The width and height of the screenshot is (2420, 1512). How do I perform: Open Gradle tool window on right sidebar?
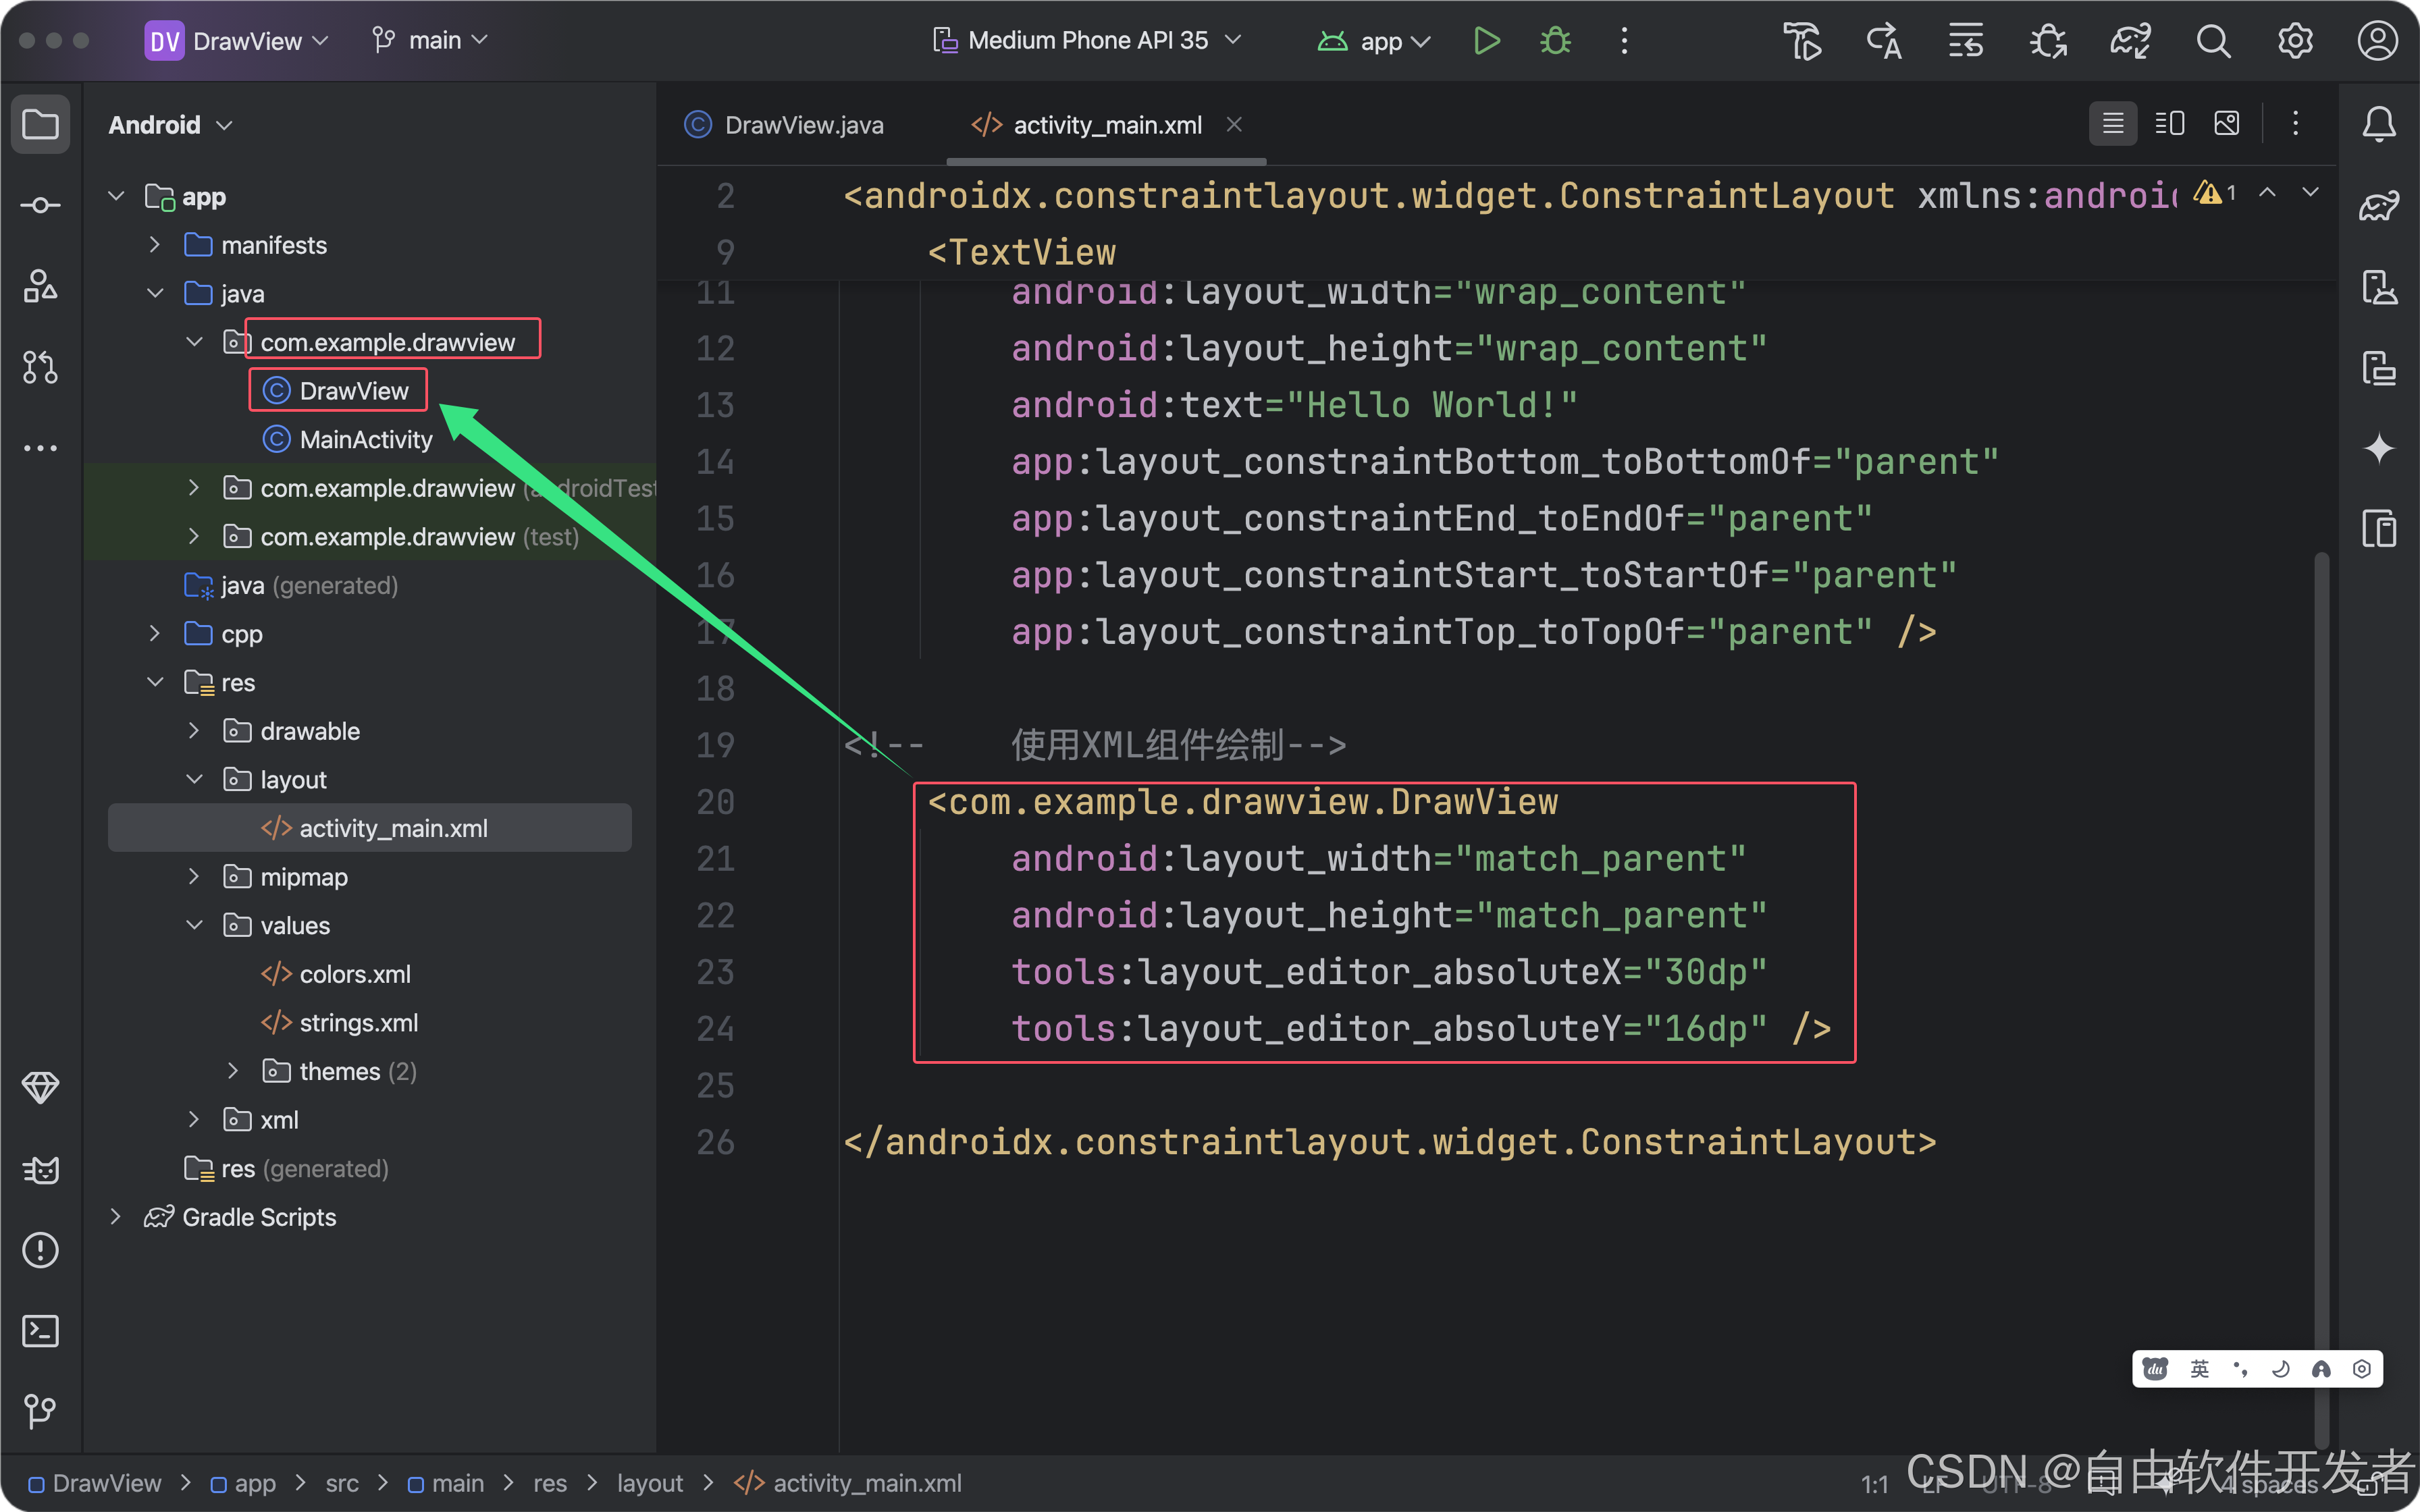[x=2379, y=205]
